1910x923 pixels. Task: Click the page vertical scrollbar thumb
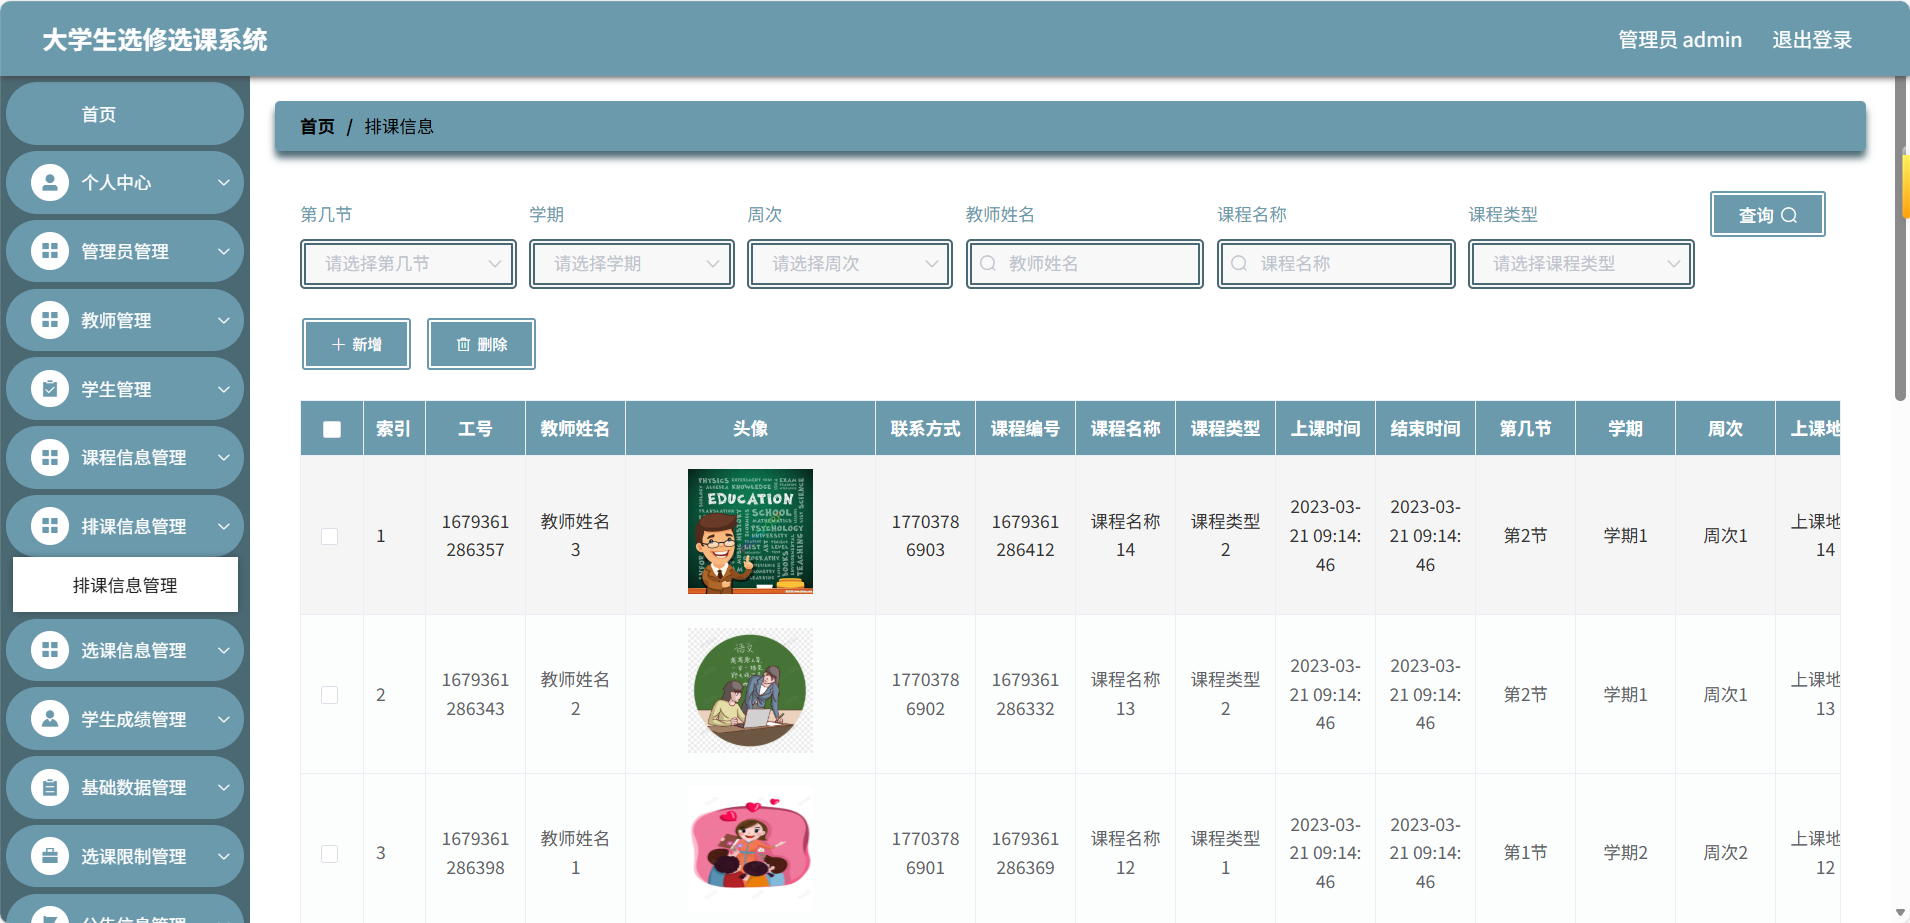pos(1900,238)
